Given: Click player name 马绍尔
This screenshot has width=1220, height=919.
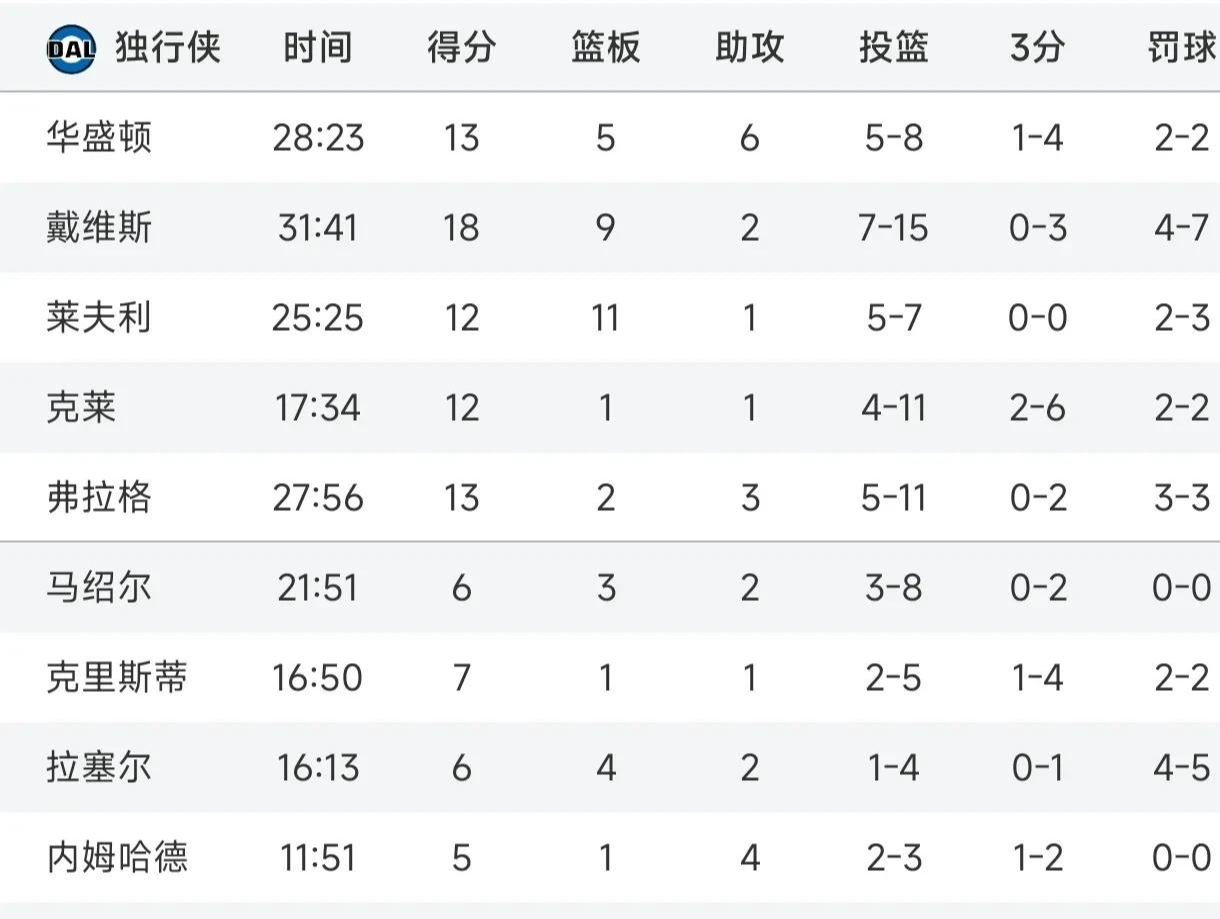Looking at the screenshot, I should pos(99,588).
